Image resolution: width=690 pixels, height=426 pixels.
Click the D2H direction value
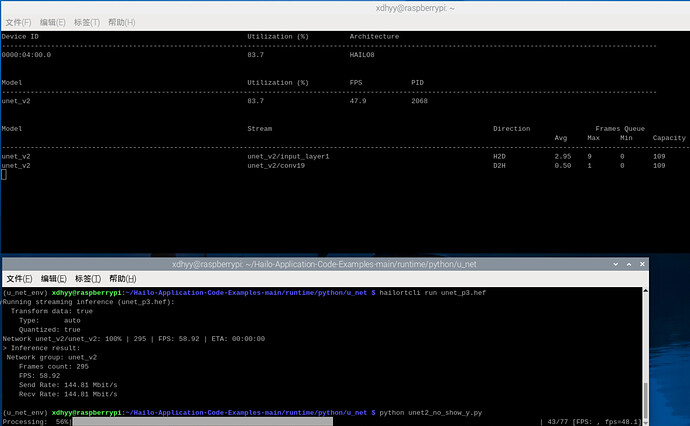click(499, 165)
